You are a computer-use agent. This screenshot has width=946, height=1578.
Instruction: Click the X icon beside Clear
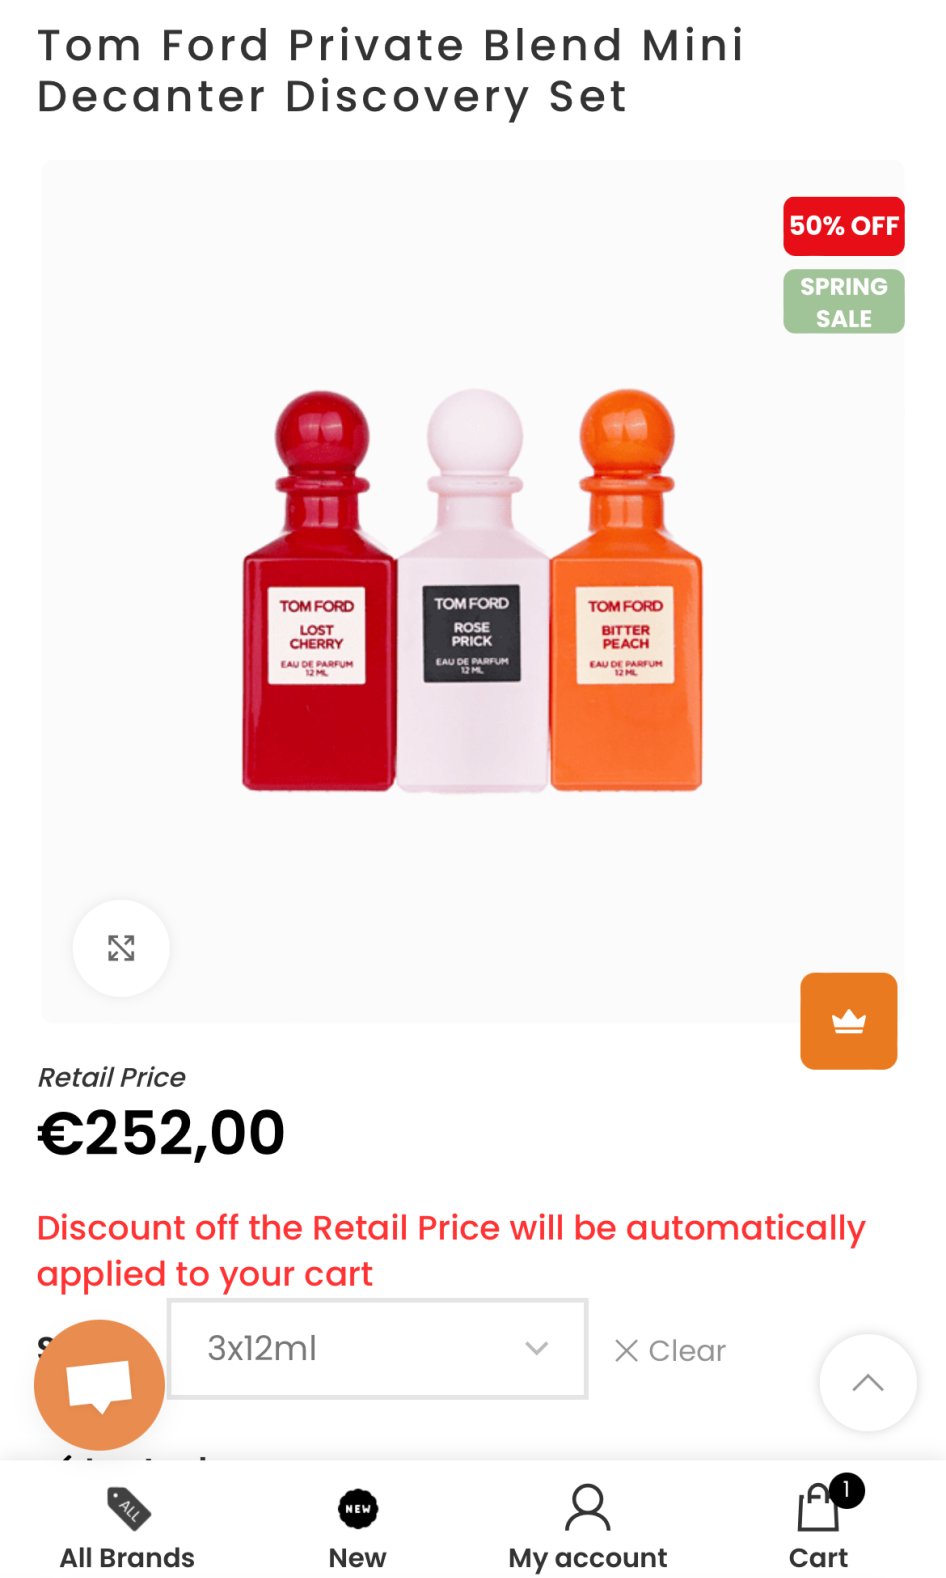click(626, 1351)
